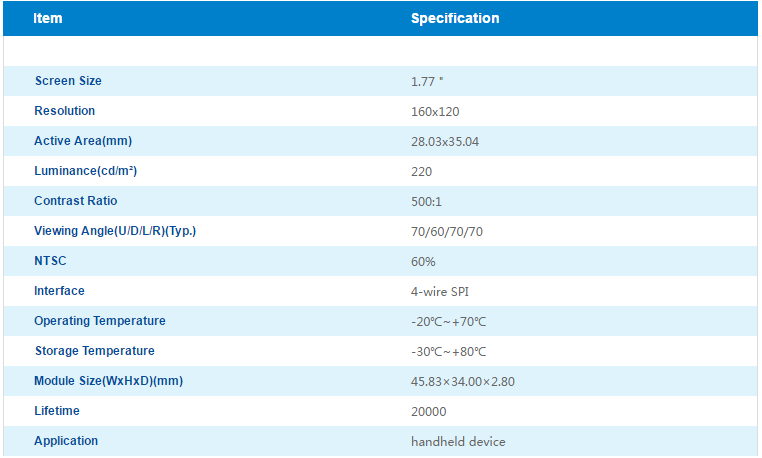Select the 'Active Area(mm)' label

[83, 141]
